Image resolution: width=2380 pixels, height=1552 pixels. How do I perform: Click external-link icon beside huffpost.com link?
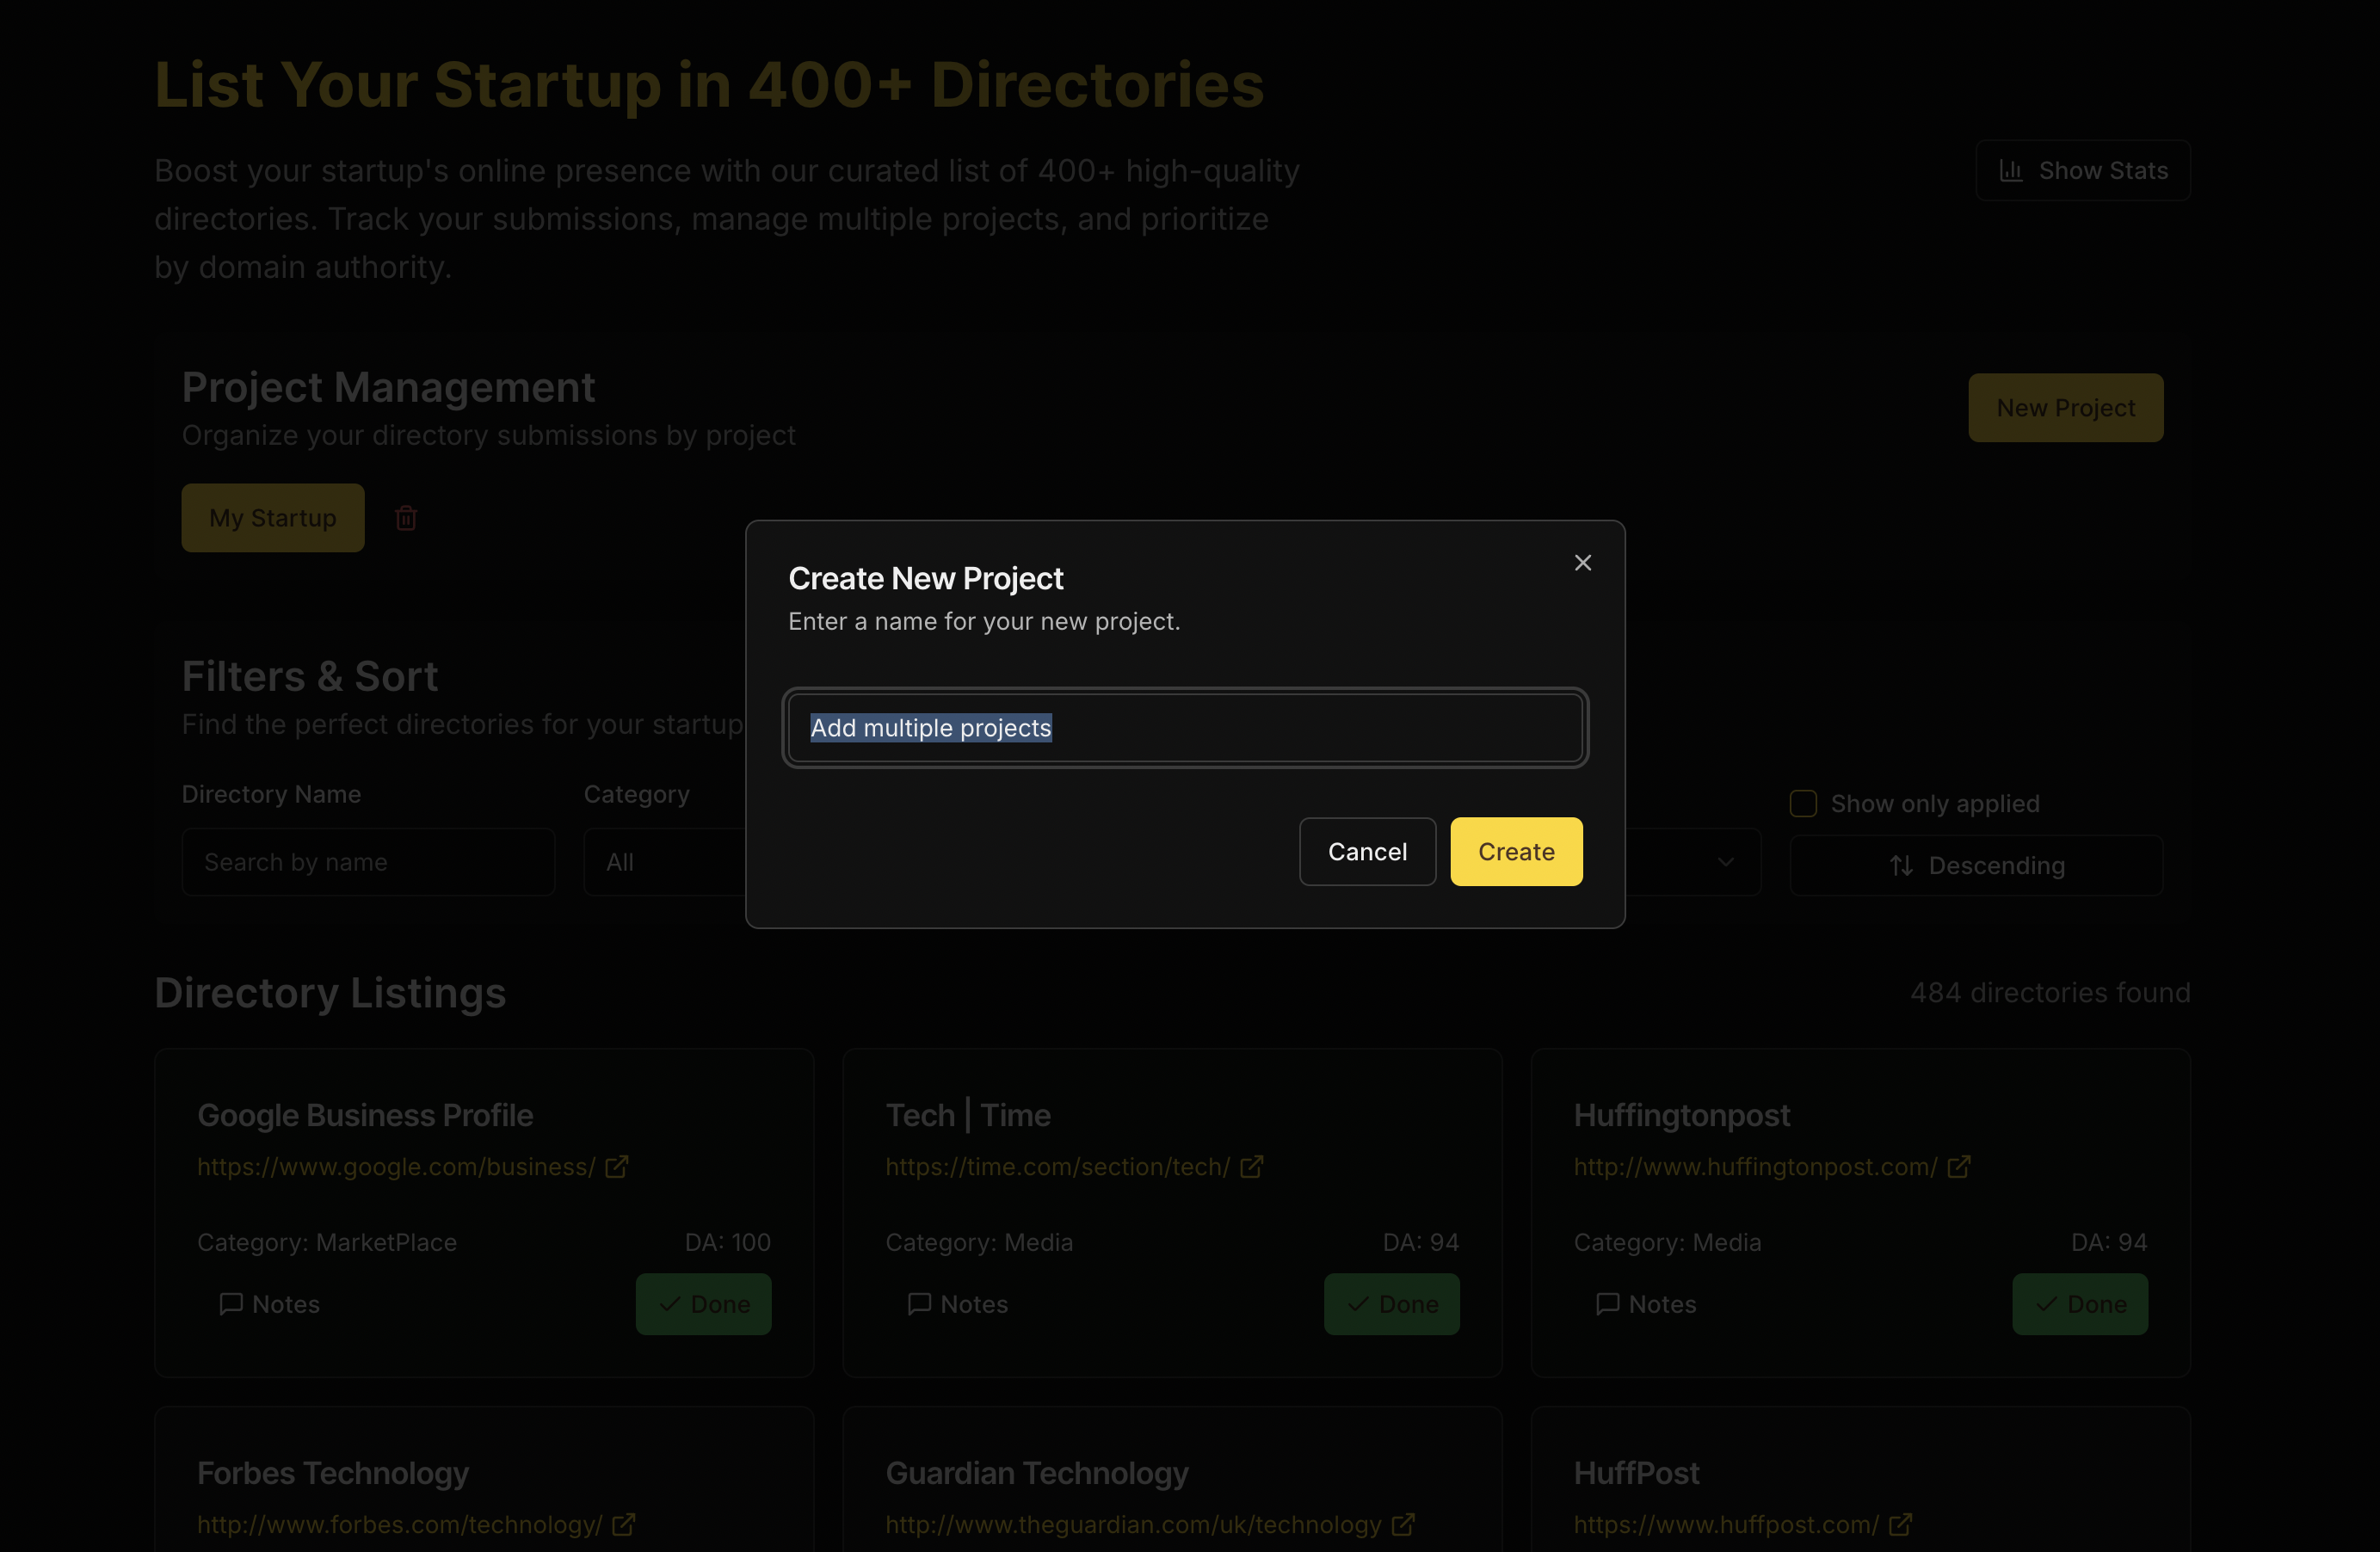(1900, 1525)
